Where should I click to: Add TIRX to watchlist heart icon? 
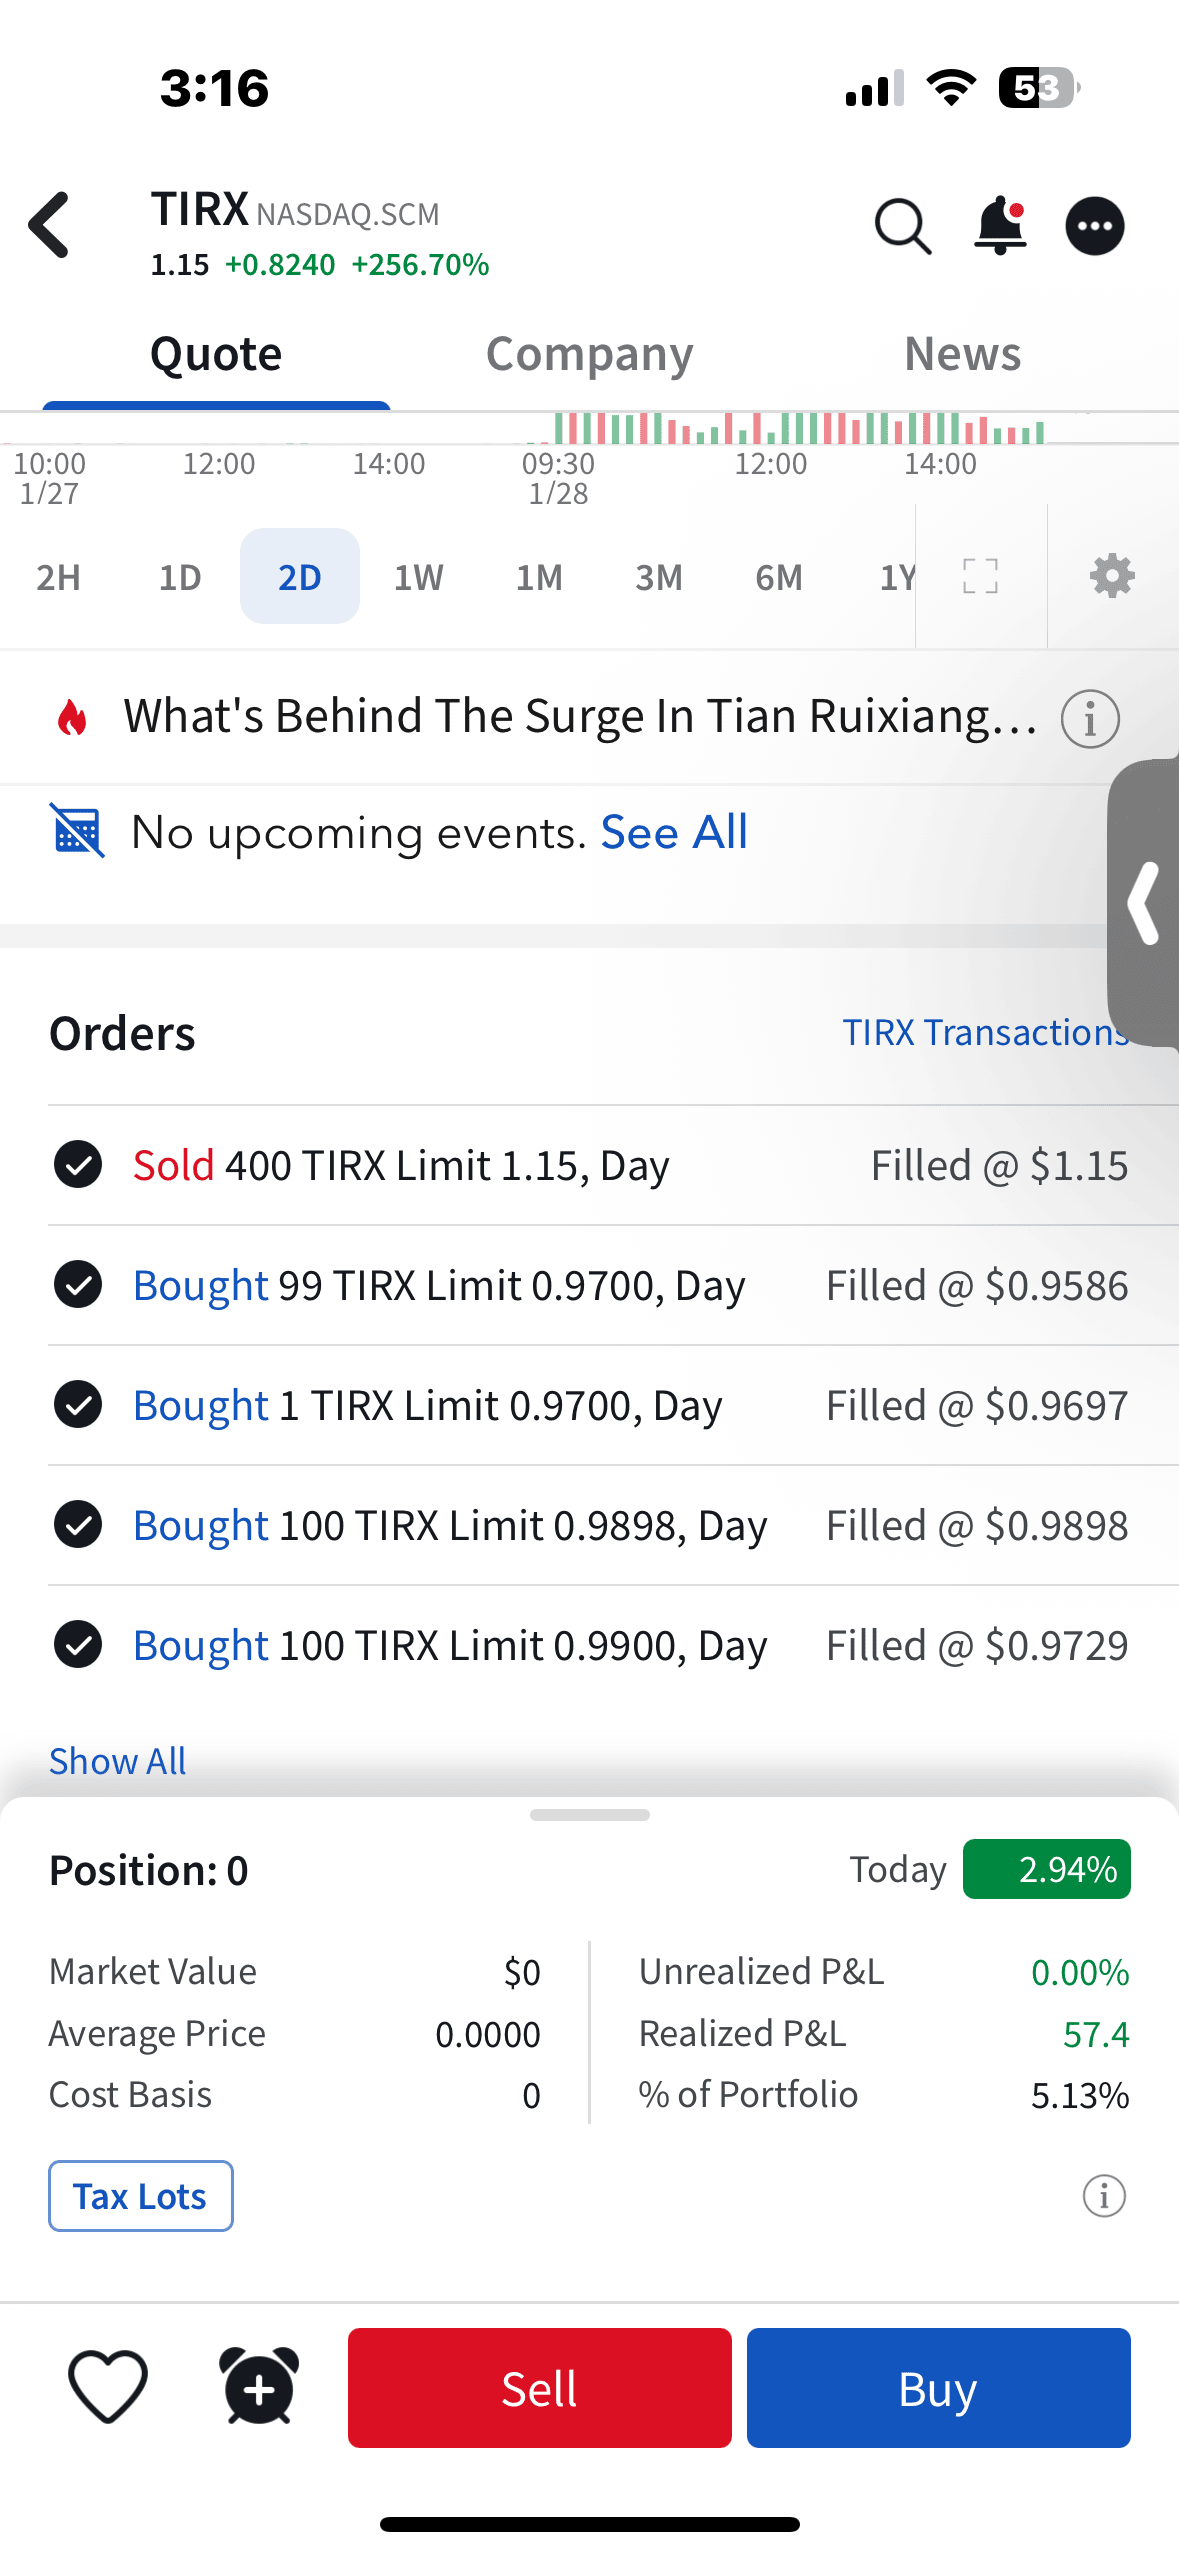tap(108, 2387)
